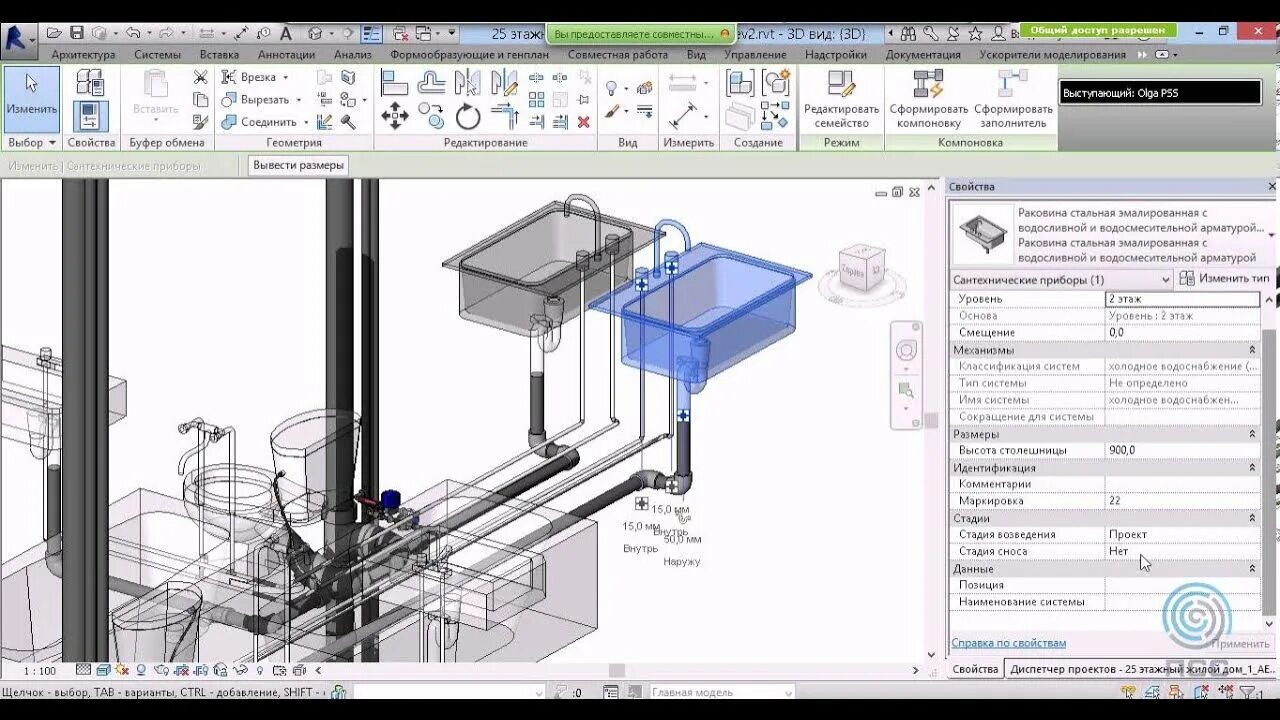Toggle reveal hidden elements lightbulb in view bar
Viewport: 1280px width, 720px height.
[259, 670]
